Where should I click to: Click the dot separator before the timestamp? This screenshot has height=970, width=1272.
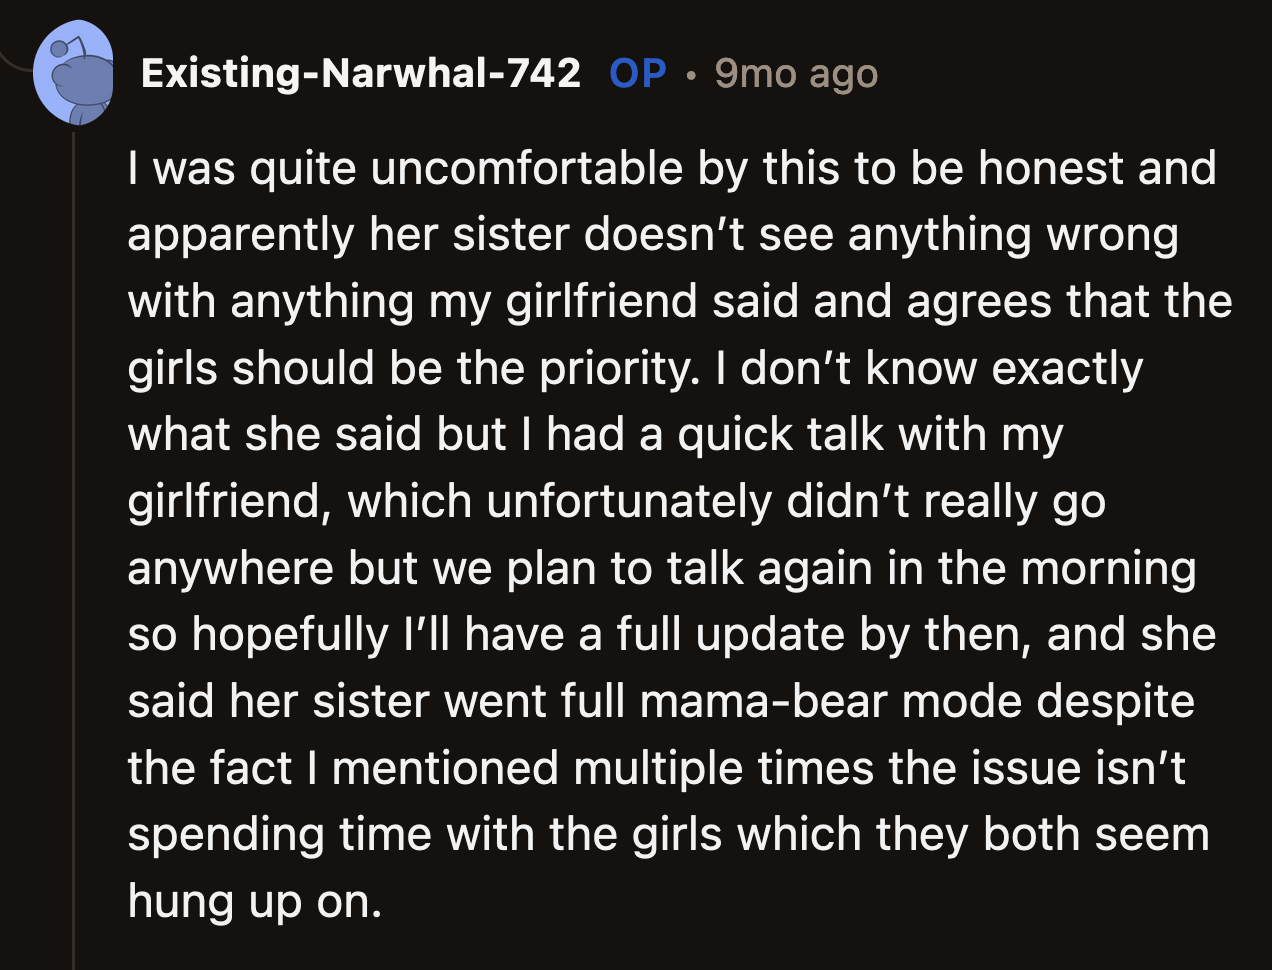pos(692,74)
